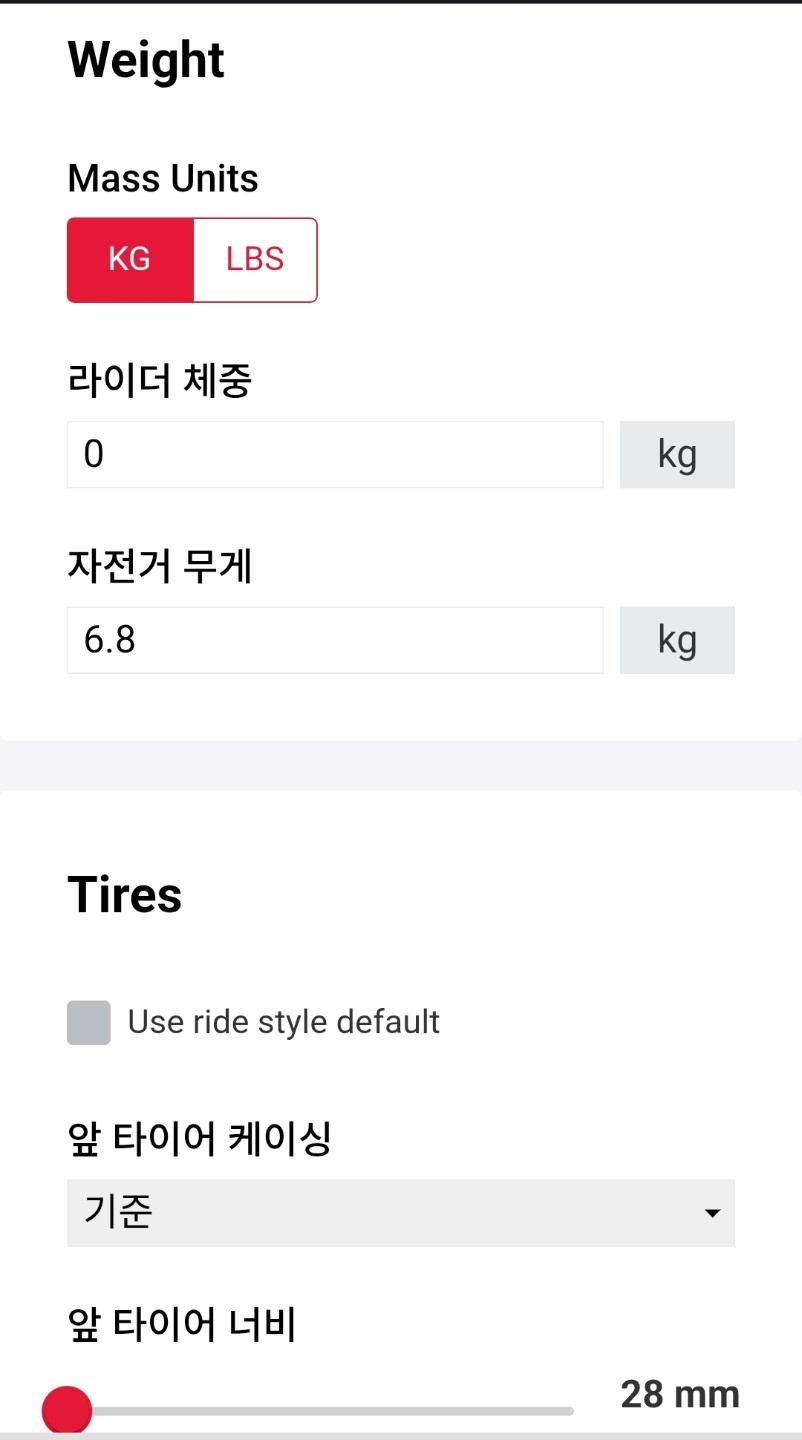
Task: Click the casing dropdown arrow
Action: click(712, 1214)
